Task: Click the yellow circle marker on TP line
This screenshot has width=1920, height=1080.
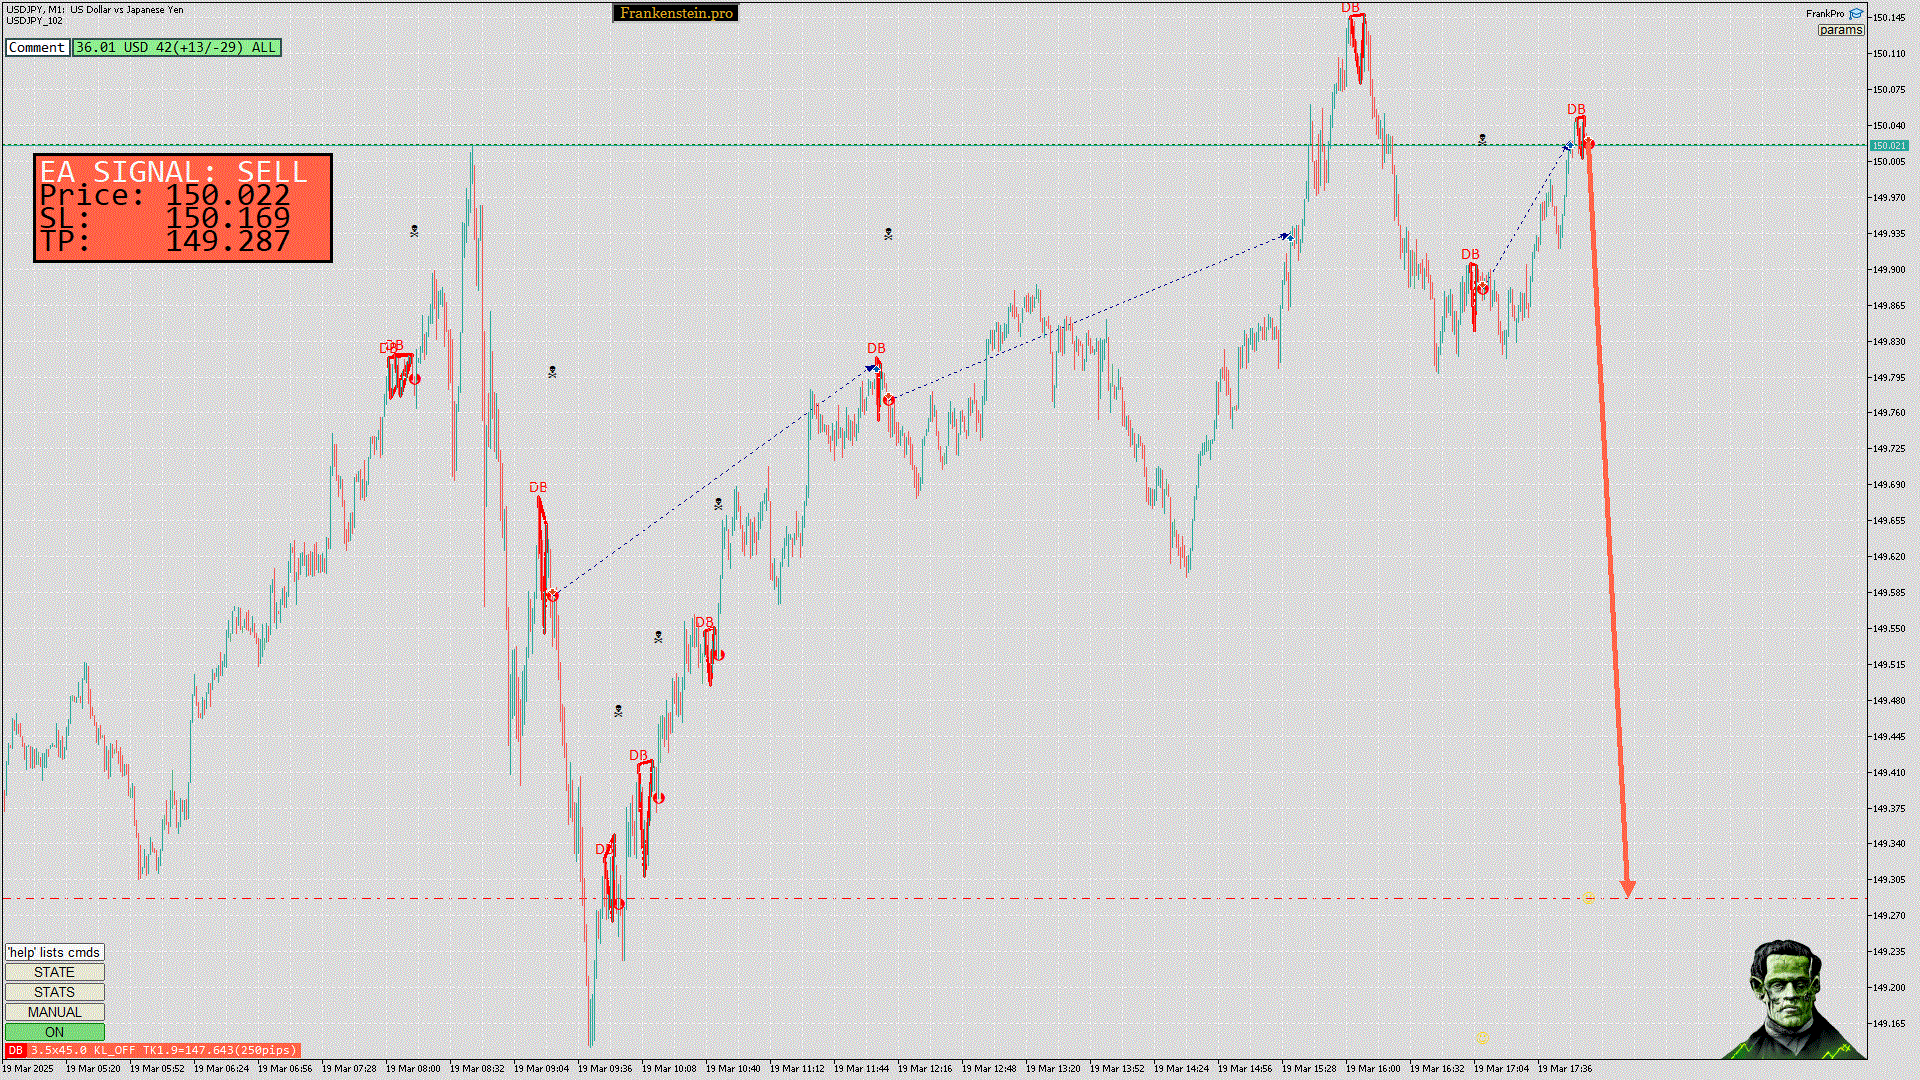Action: coord(1589,897)
